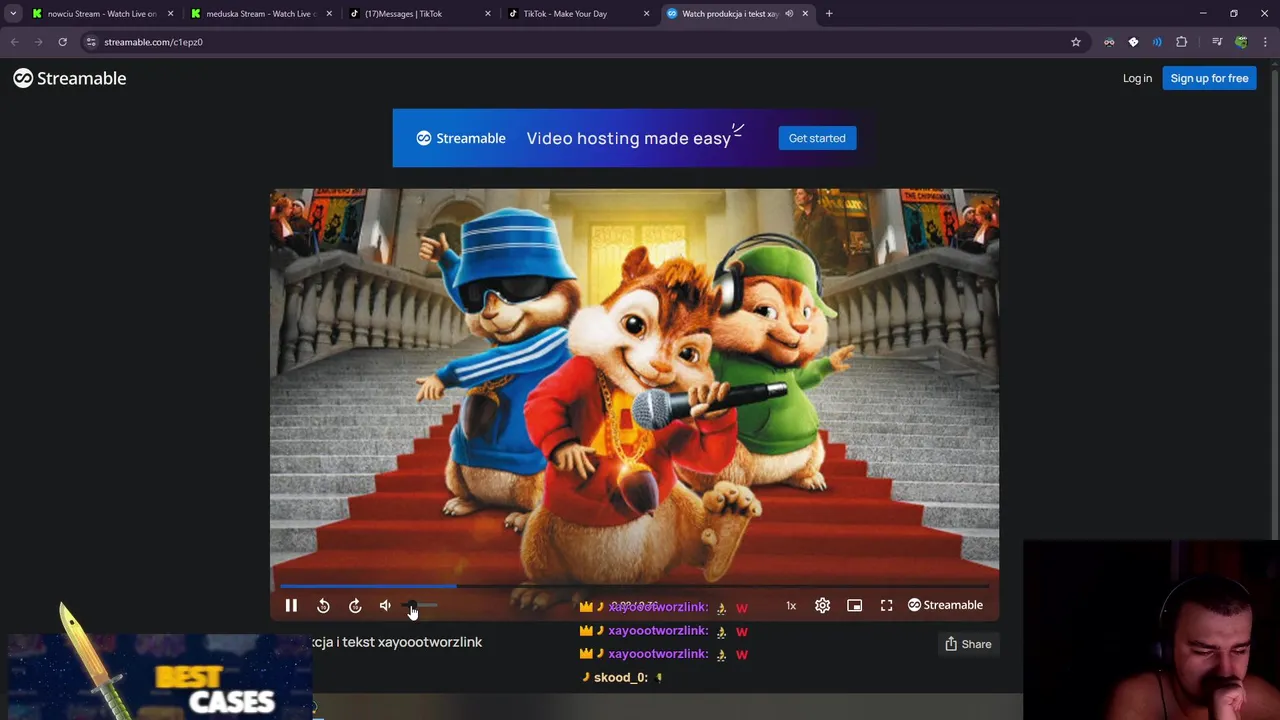Close the meduska Stream tab
The image size is (1280, 720).
tap(329, 14)
